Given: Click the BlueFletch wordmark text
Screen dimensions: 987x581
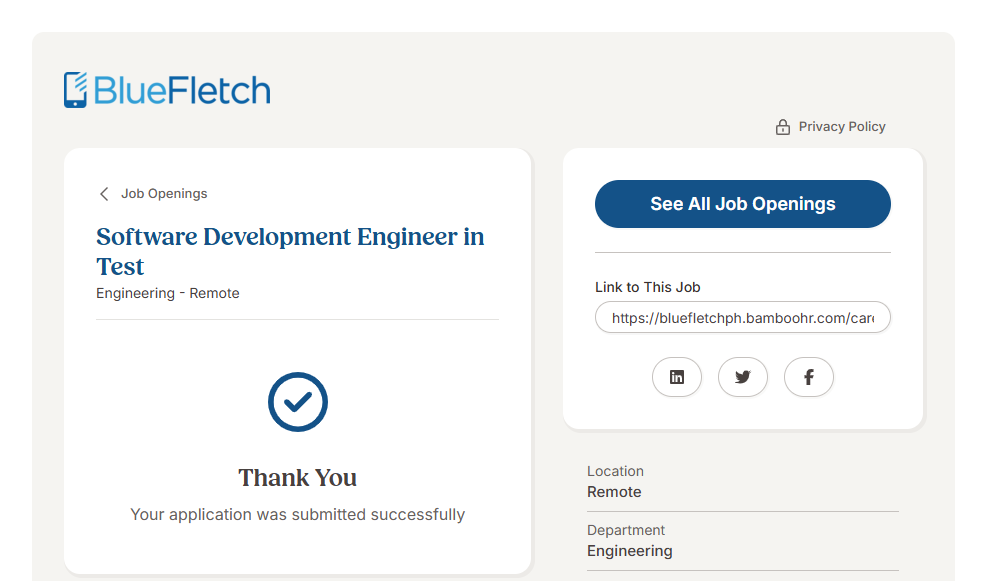Looking at the screenshot, I should [182, 91].
